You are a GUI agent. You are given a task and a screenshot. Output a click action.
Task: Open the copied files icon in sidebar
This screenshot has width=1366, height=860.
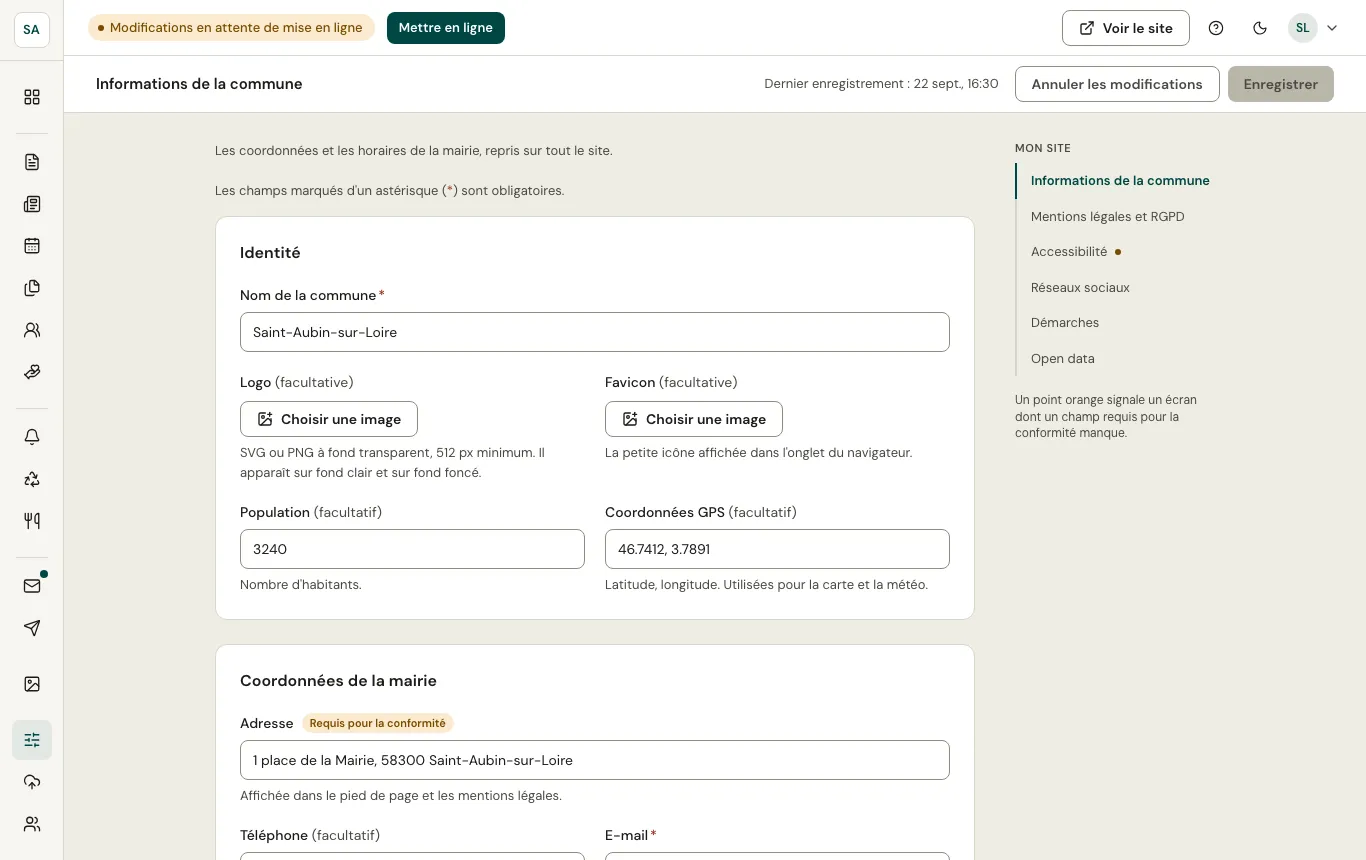pos(32,288)
